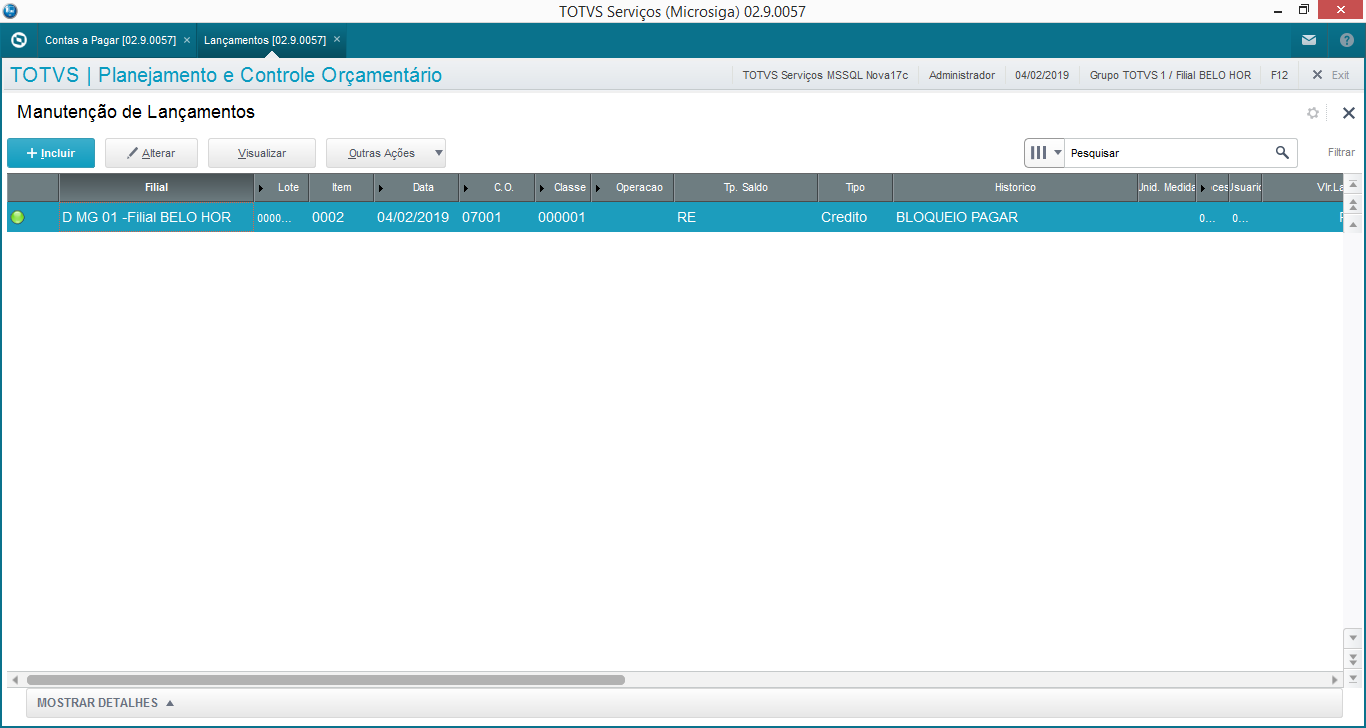Open the browse settings gear icon

point(1313,113)
